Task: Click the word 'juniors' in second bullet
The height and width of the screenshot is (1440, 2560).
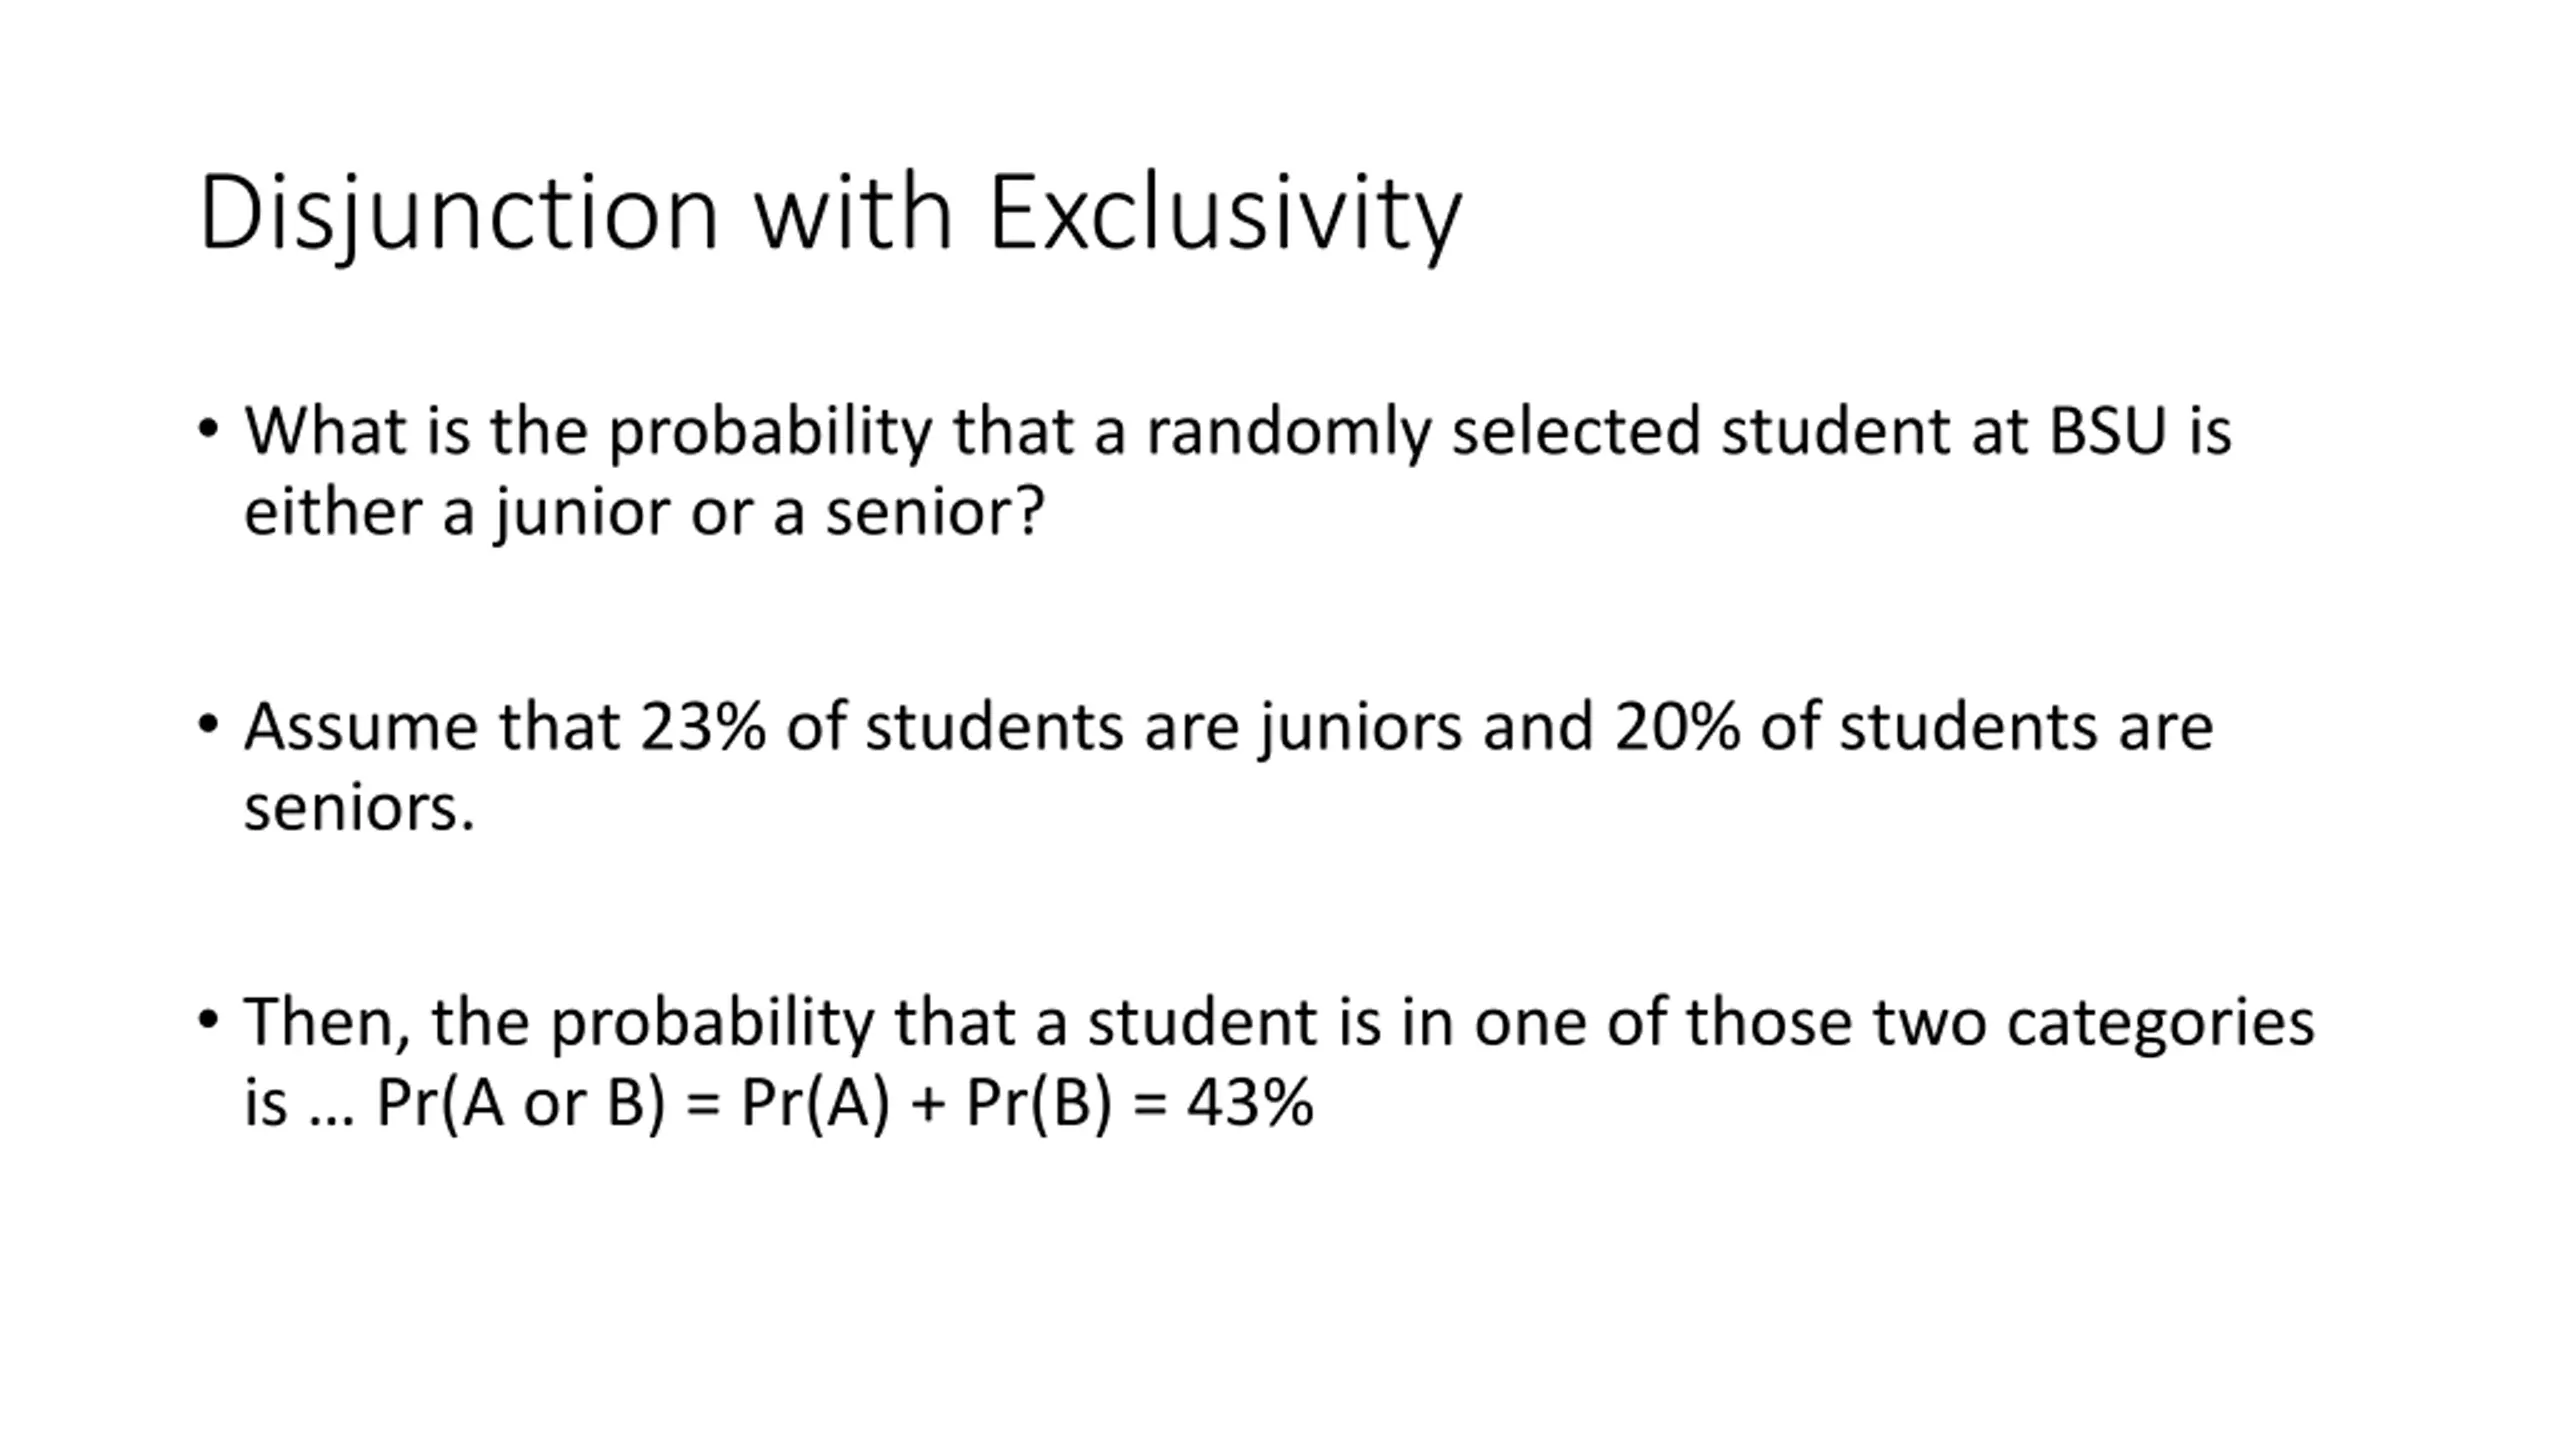Action: pyautogui.click(x=1361, y=726)
